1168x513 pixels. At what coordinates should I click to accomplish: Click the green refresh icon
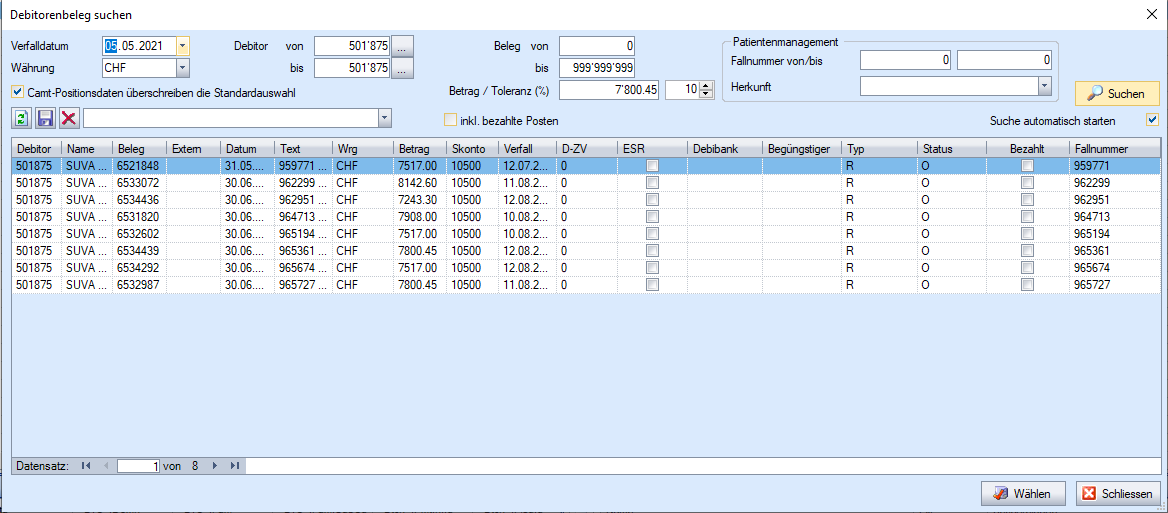(21, 119)
